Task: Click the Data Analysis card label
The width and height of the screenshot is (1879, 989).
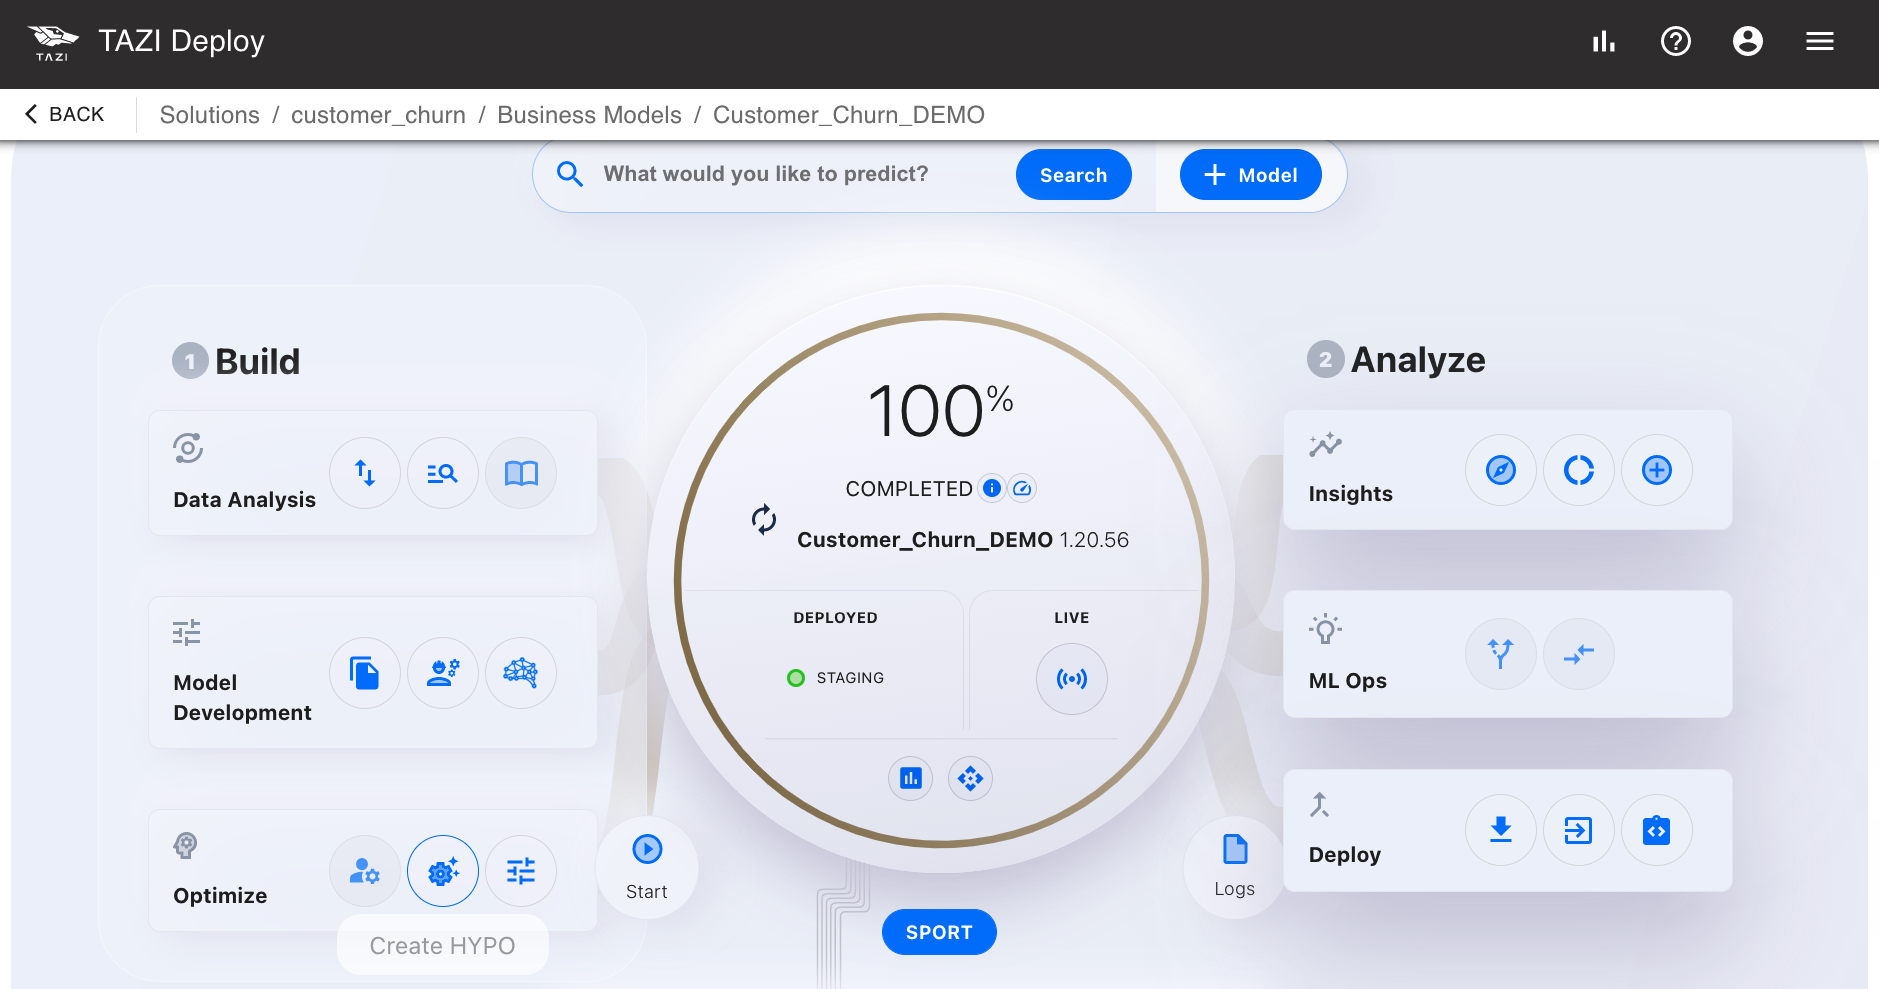Action: [244, 500]
